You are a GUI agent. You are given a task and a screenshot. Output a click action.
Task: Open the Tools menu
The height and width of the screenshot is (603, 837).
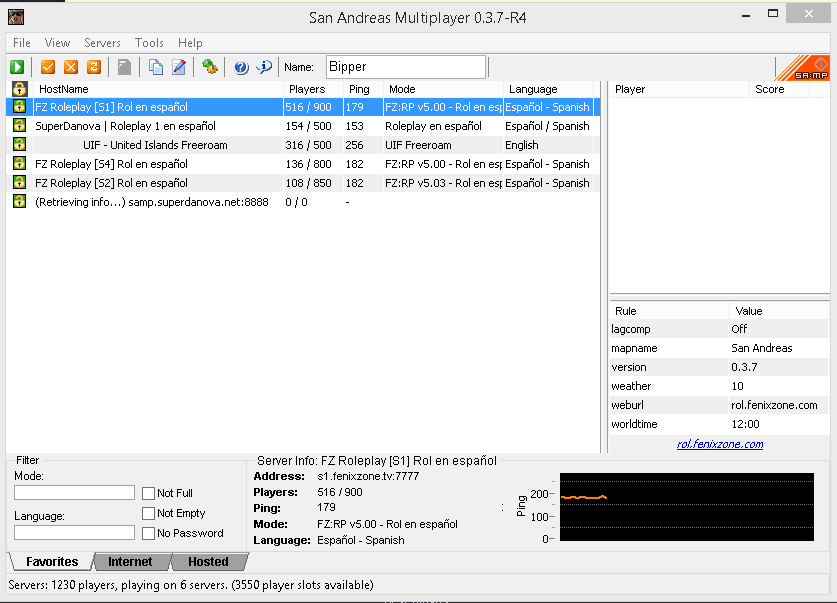coord(149,43)
